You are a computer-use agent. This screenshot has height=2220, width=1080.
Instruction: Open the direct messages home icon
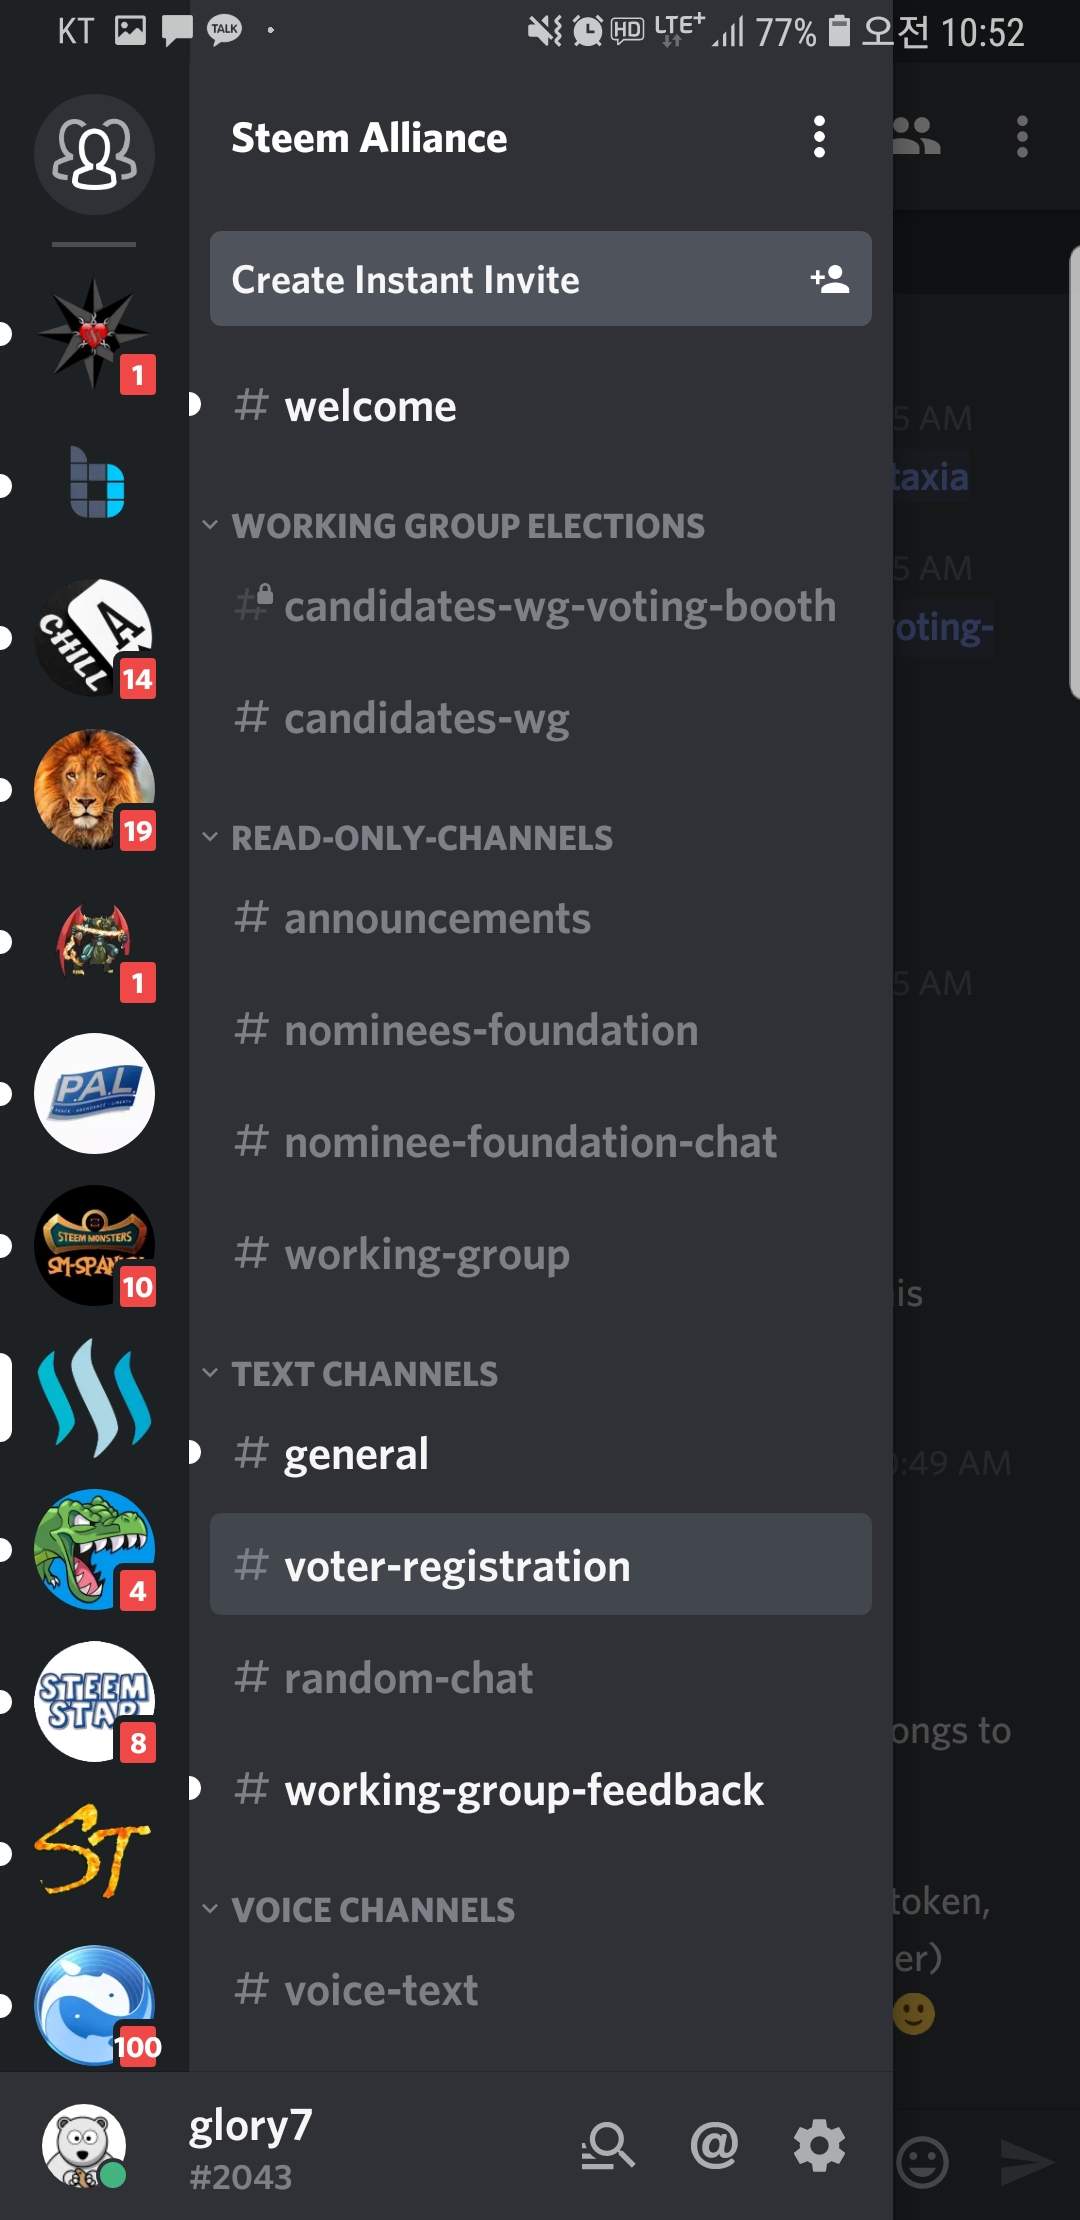pyautogui.click(x=94, y=154)
